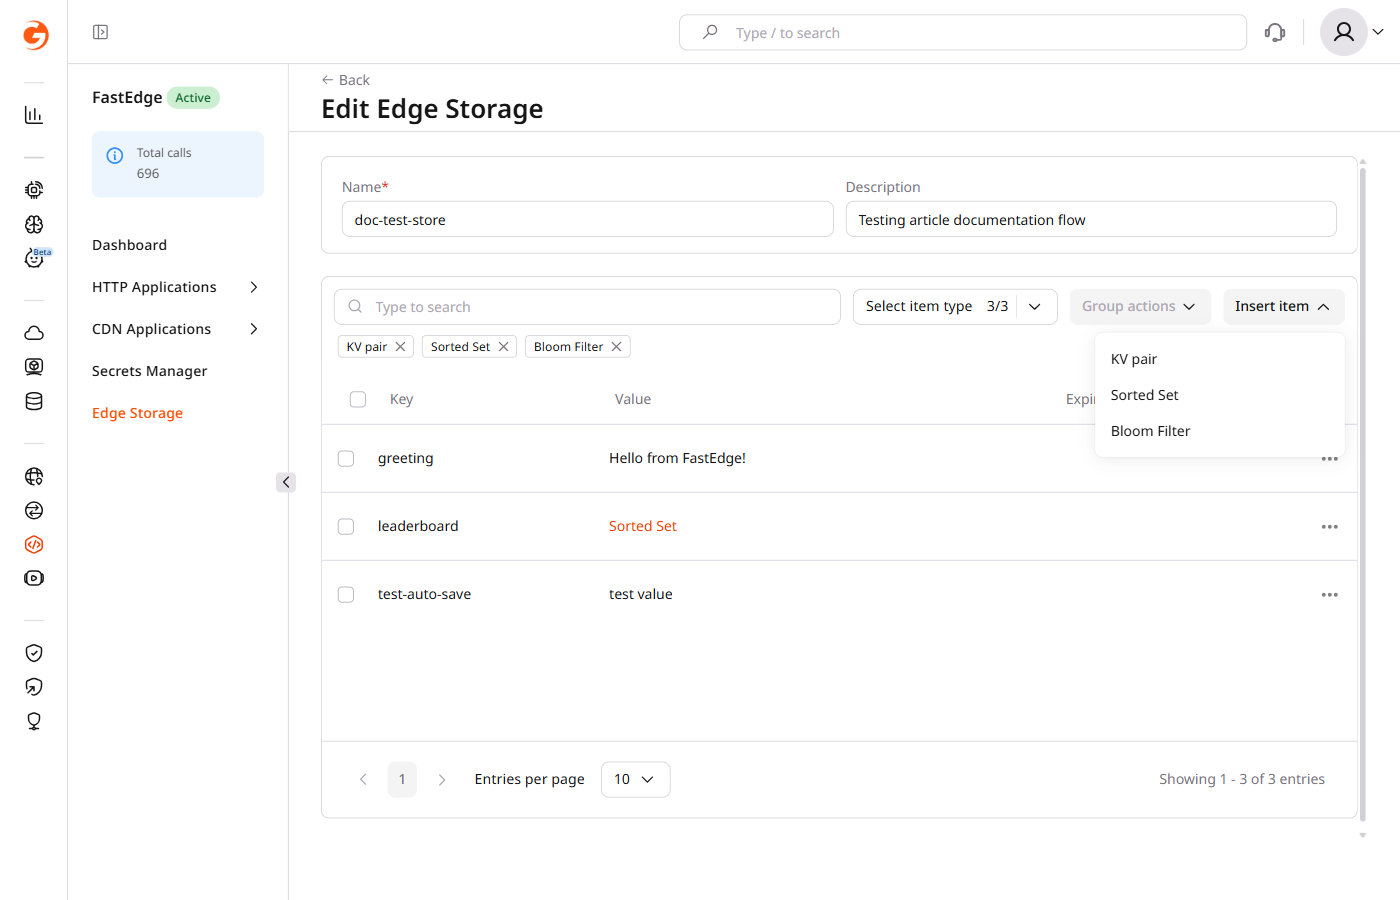Go Back from Edit Edge Storage
This screenshot has width=1400, height=900.
click(345, 80)
